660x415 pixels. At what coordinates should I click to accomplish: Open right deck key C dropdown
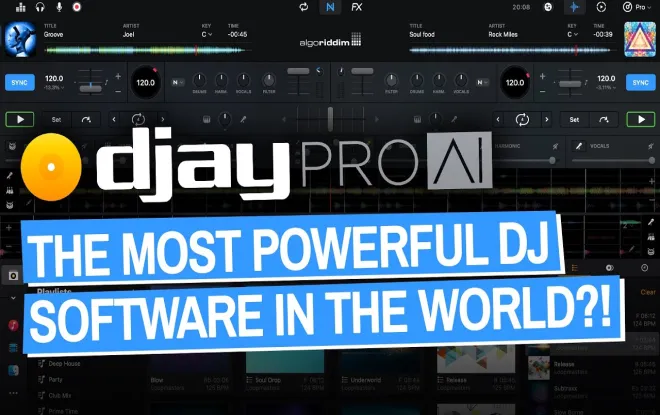[x=572, y=35]
